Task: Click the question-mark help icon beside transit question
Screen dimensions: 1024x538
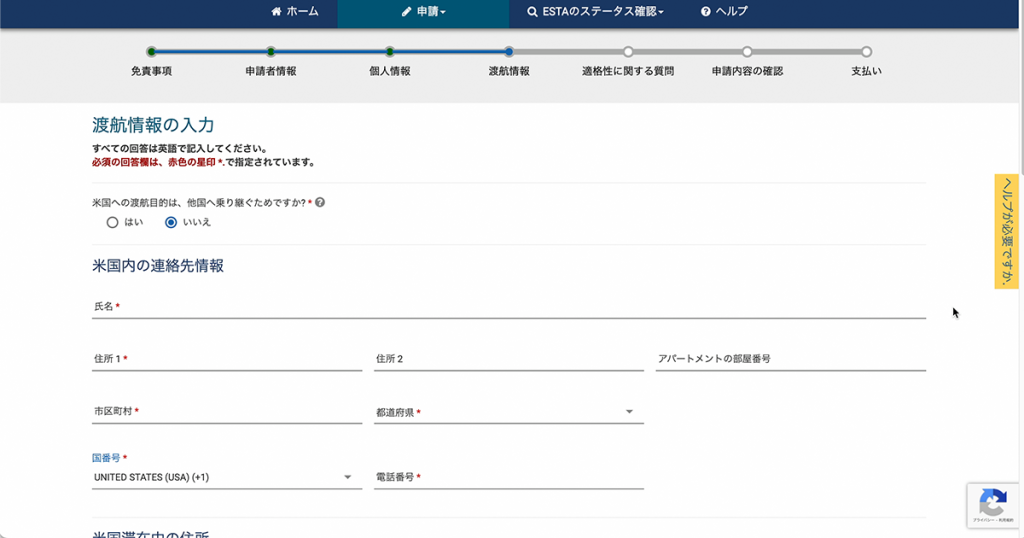Action: click(x=320, y=202)
